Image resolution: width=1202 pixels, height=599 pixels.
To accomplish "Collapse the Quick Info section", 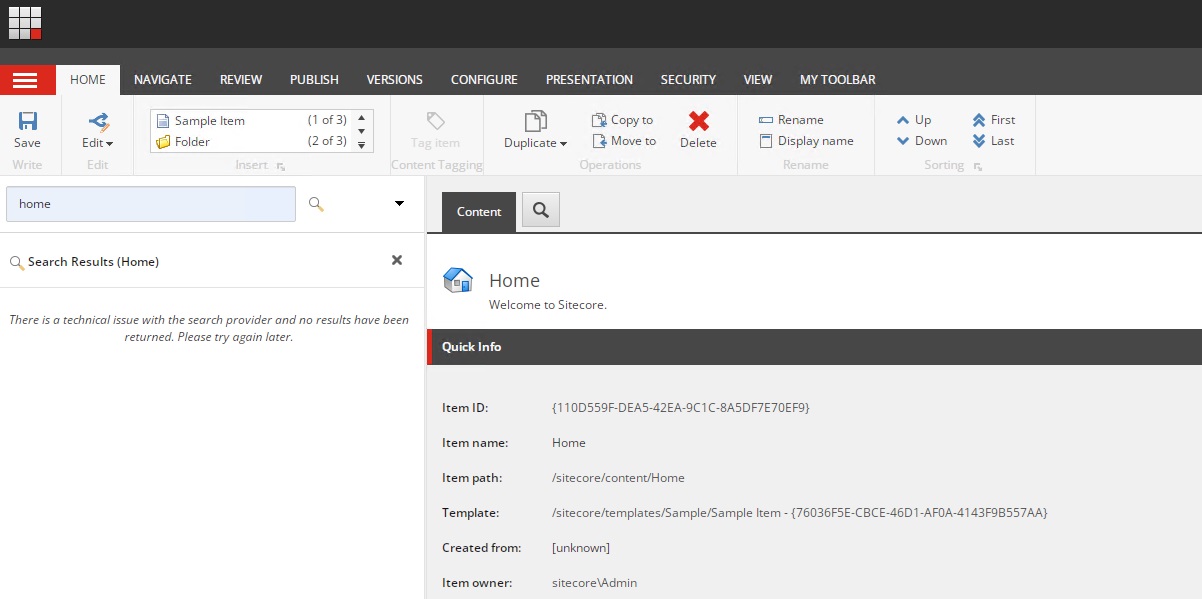I will point(814,347).
